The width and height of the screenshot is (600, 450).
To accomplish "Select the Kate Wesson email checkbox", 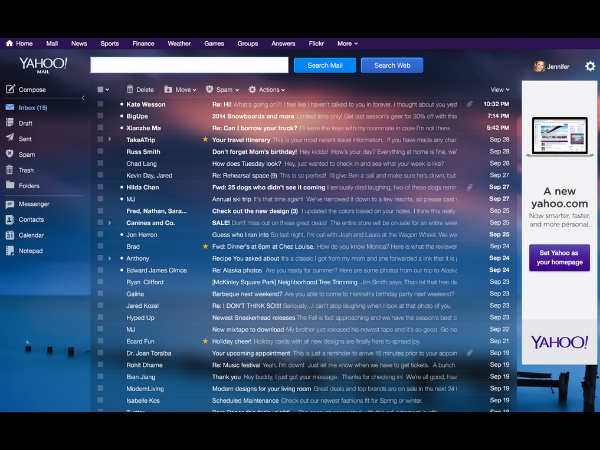I will point(100,104).
